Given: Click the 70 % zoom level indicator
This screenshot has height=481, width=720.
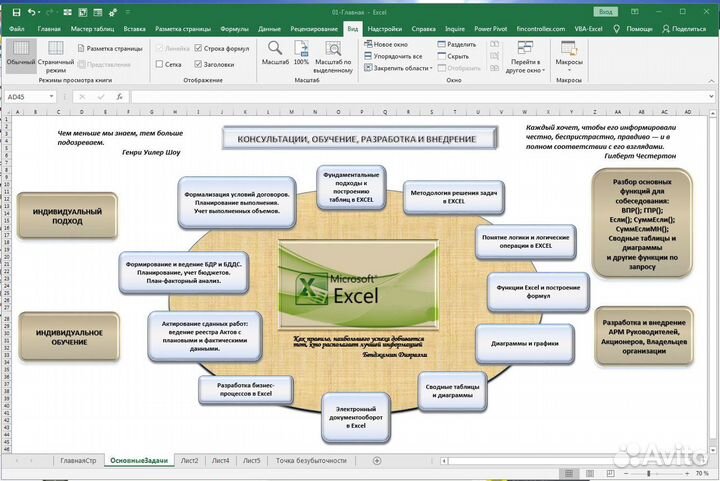Looking at the screenshot, I should [x=702, y=473].
